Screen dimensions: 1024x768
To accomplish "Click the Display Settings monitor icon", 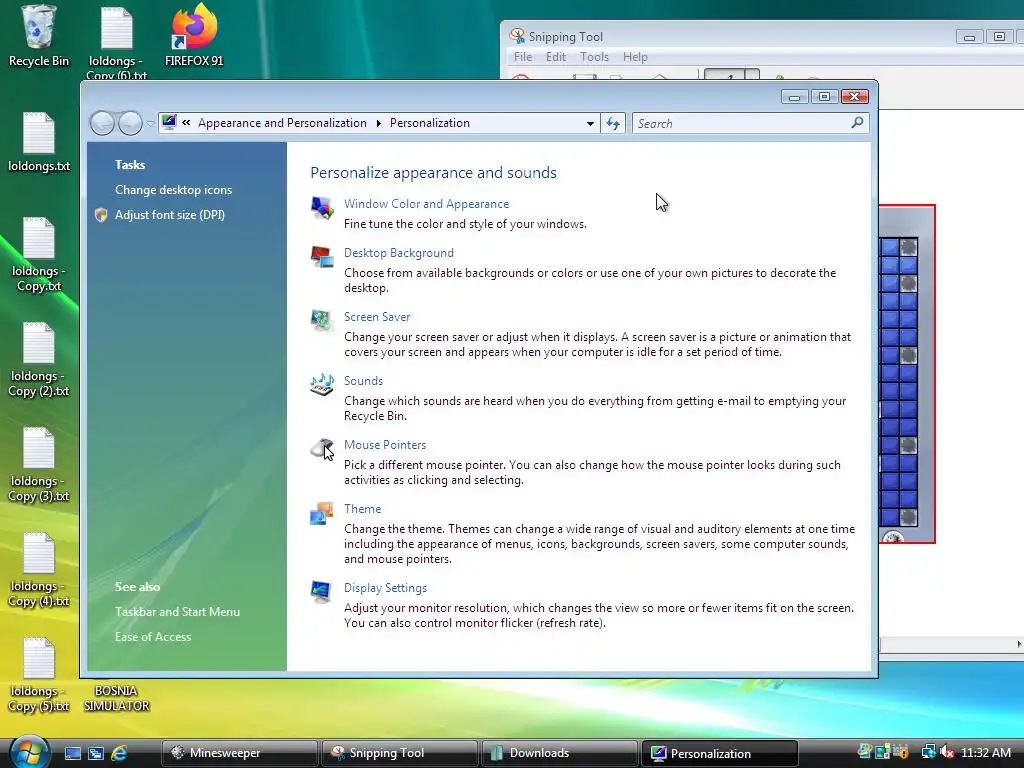I will tap(322, 592).
